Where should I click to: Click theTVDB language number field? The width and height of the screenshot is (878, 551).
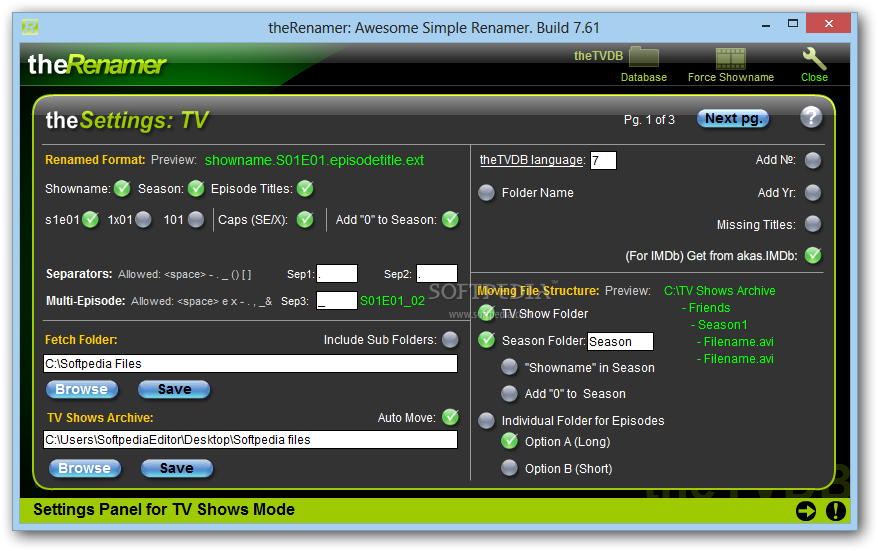pos(603,161)
